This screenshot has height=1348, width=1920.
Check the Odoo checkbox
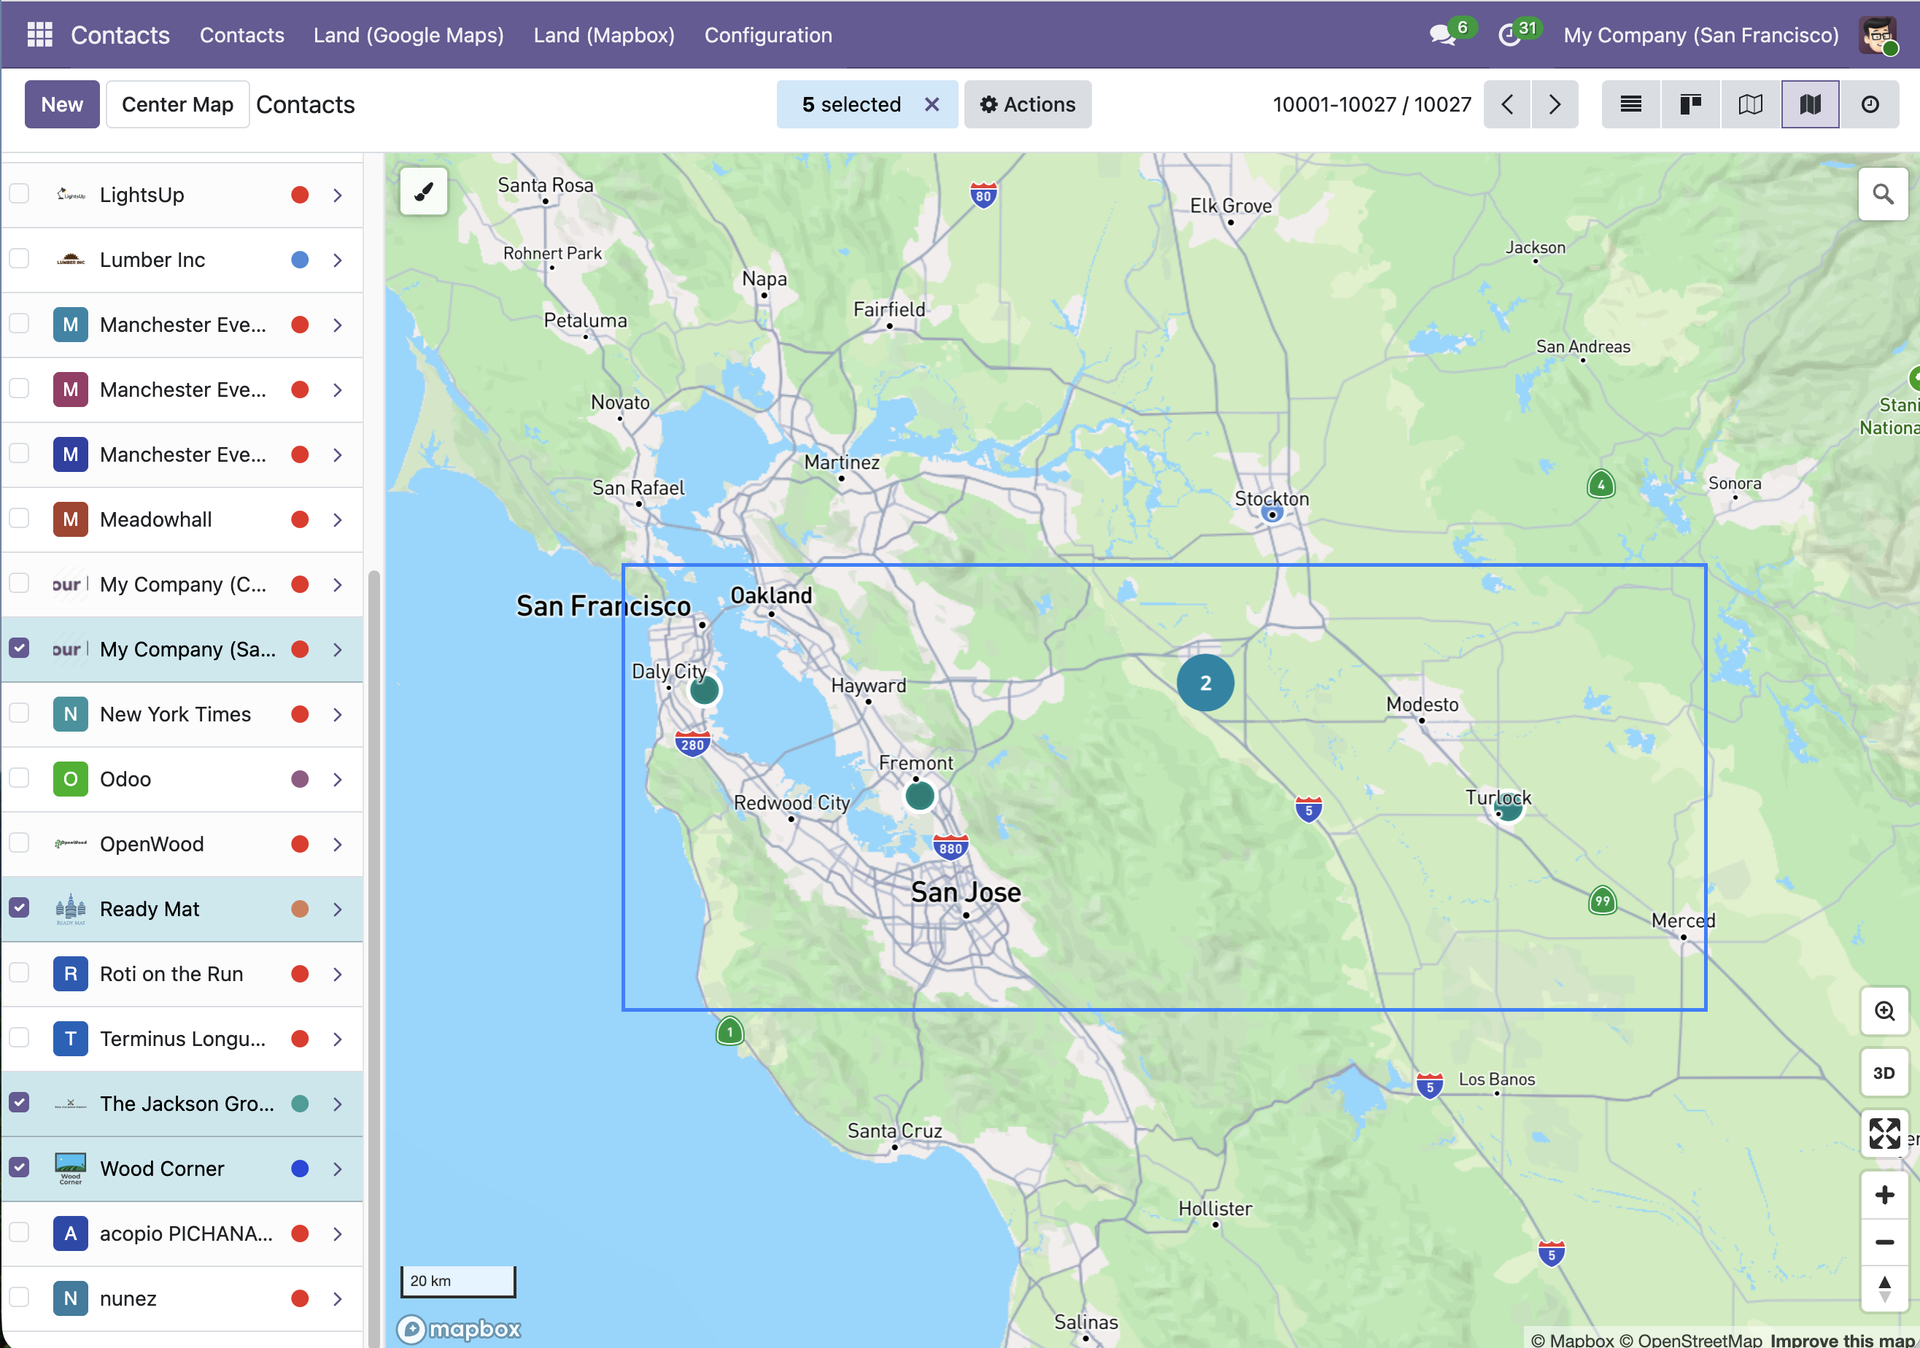point(19,778)
